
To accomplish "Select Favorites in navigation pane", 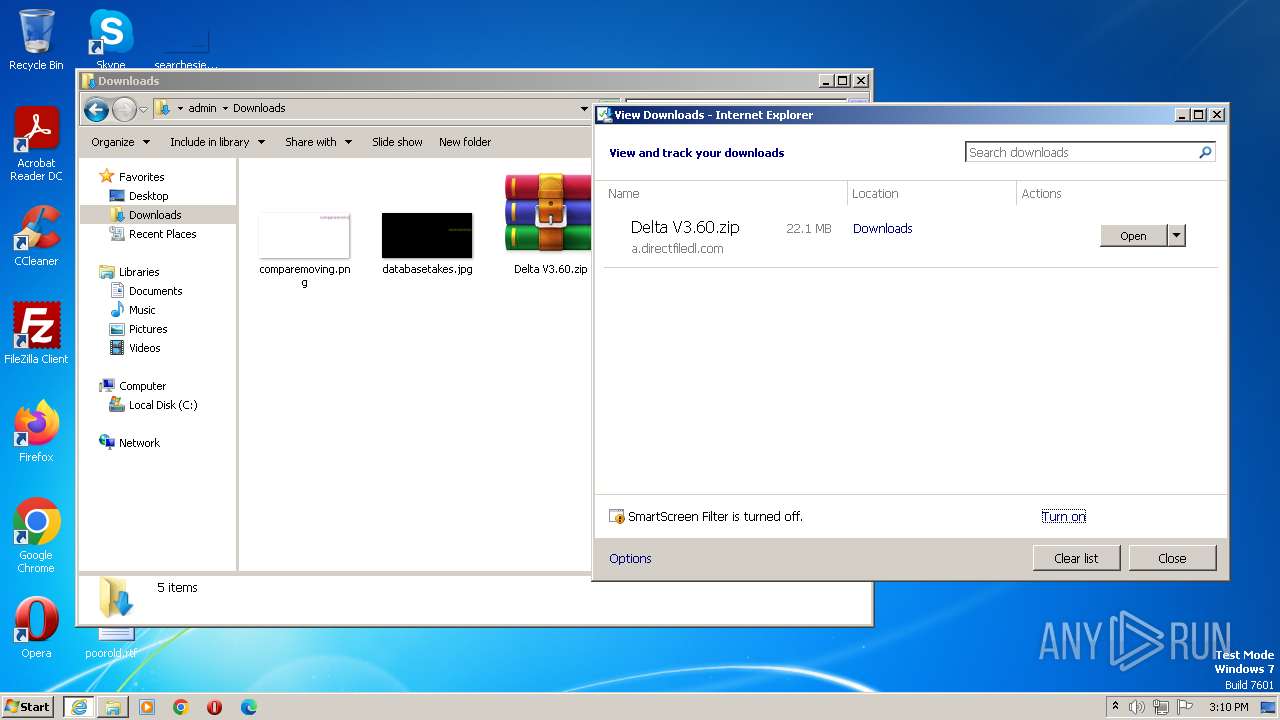I will click(x=141, y=177).
